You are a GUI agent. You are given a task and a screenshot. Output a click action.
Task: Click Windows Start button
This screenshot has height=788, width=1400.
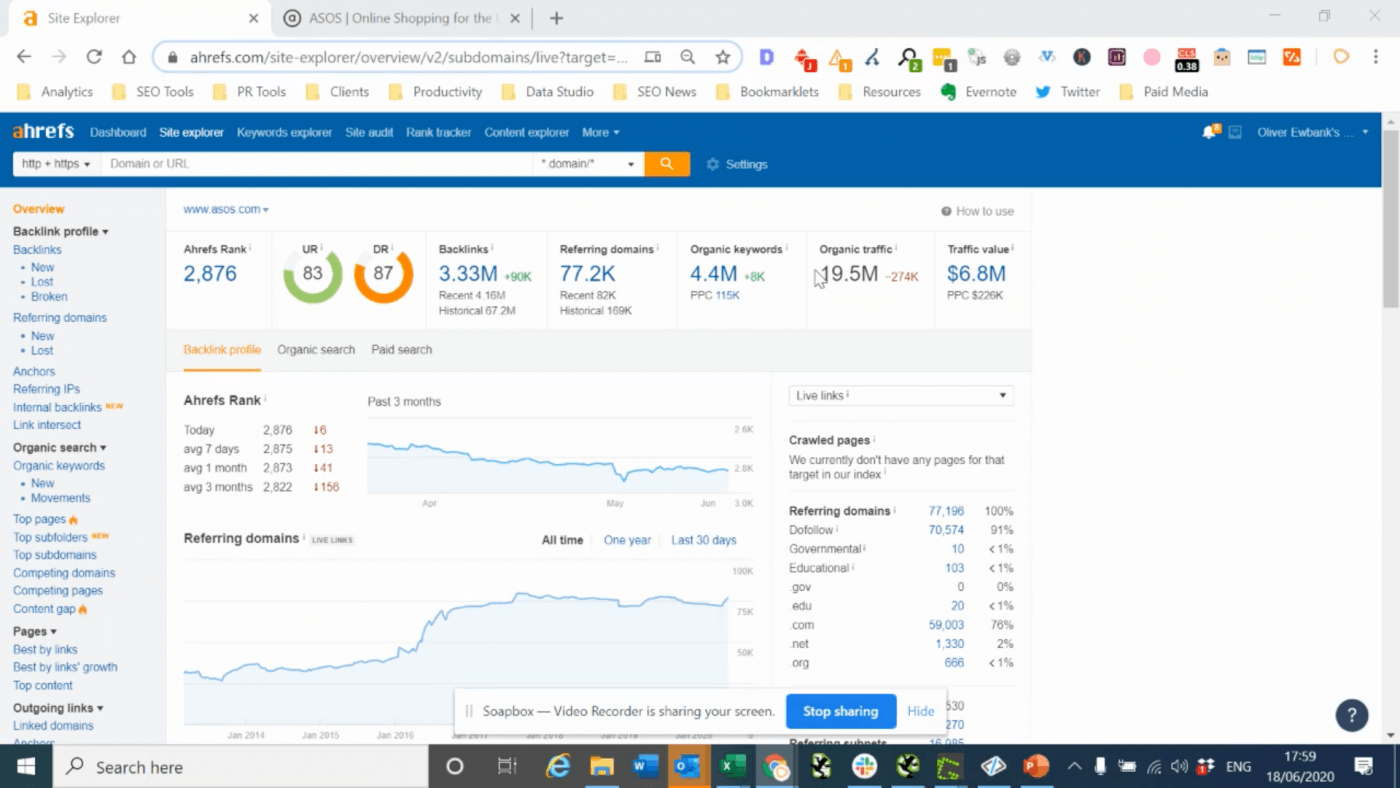point(25,767)
